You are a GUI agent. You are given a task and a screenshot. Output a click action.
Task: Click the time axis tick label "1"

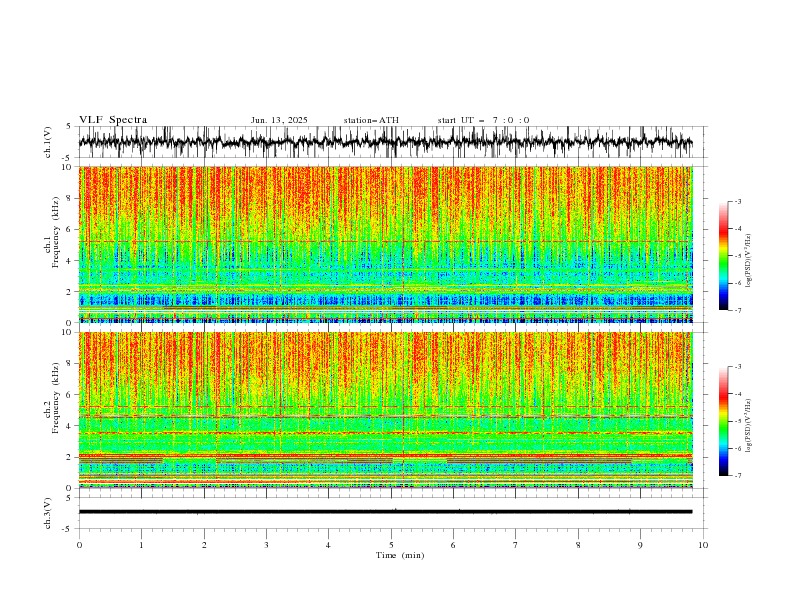(141, 545)
